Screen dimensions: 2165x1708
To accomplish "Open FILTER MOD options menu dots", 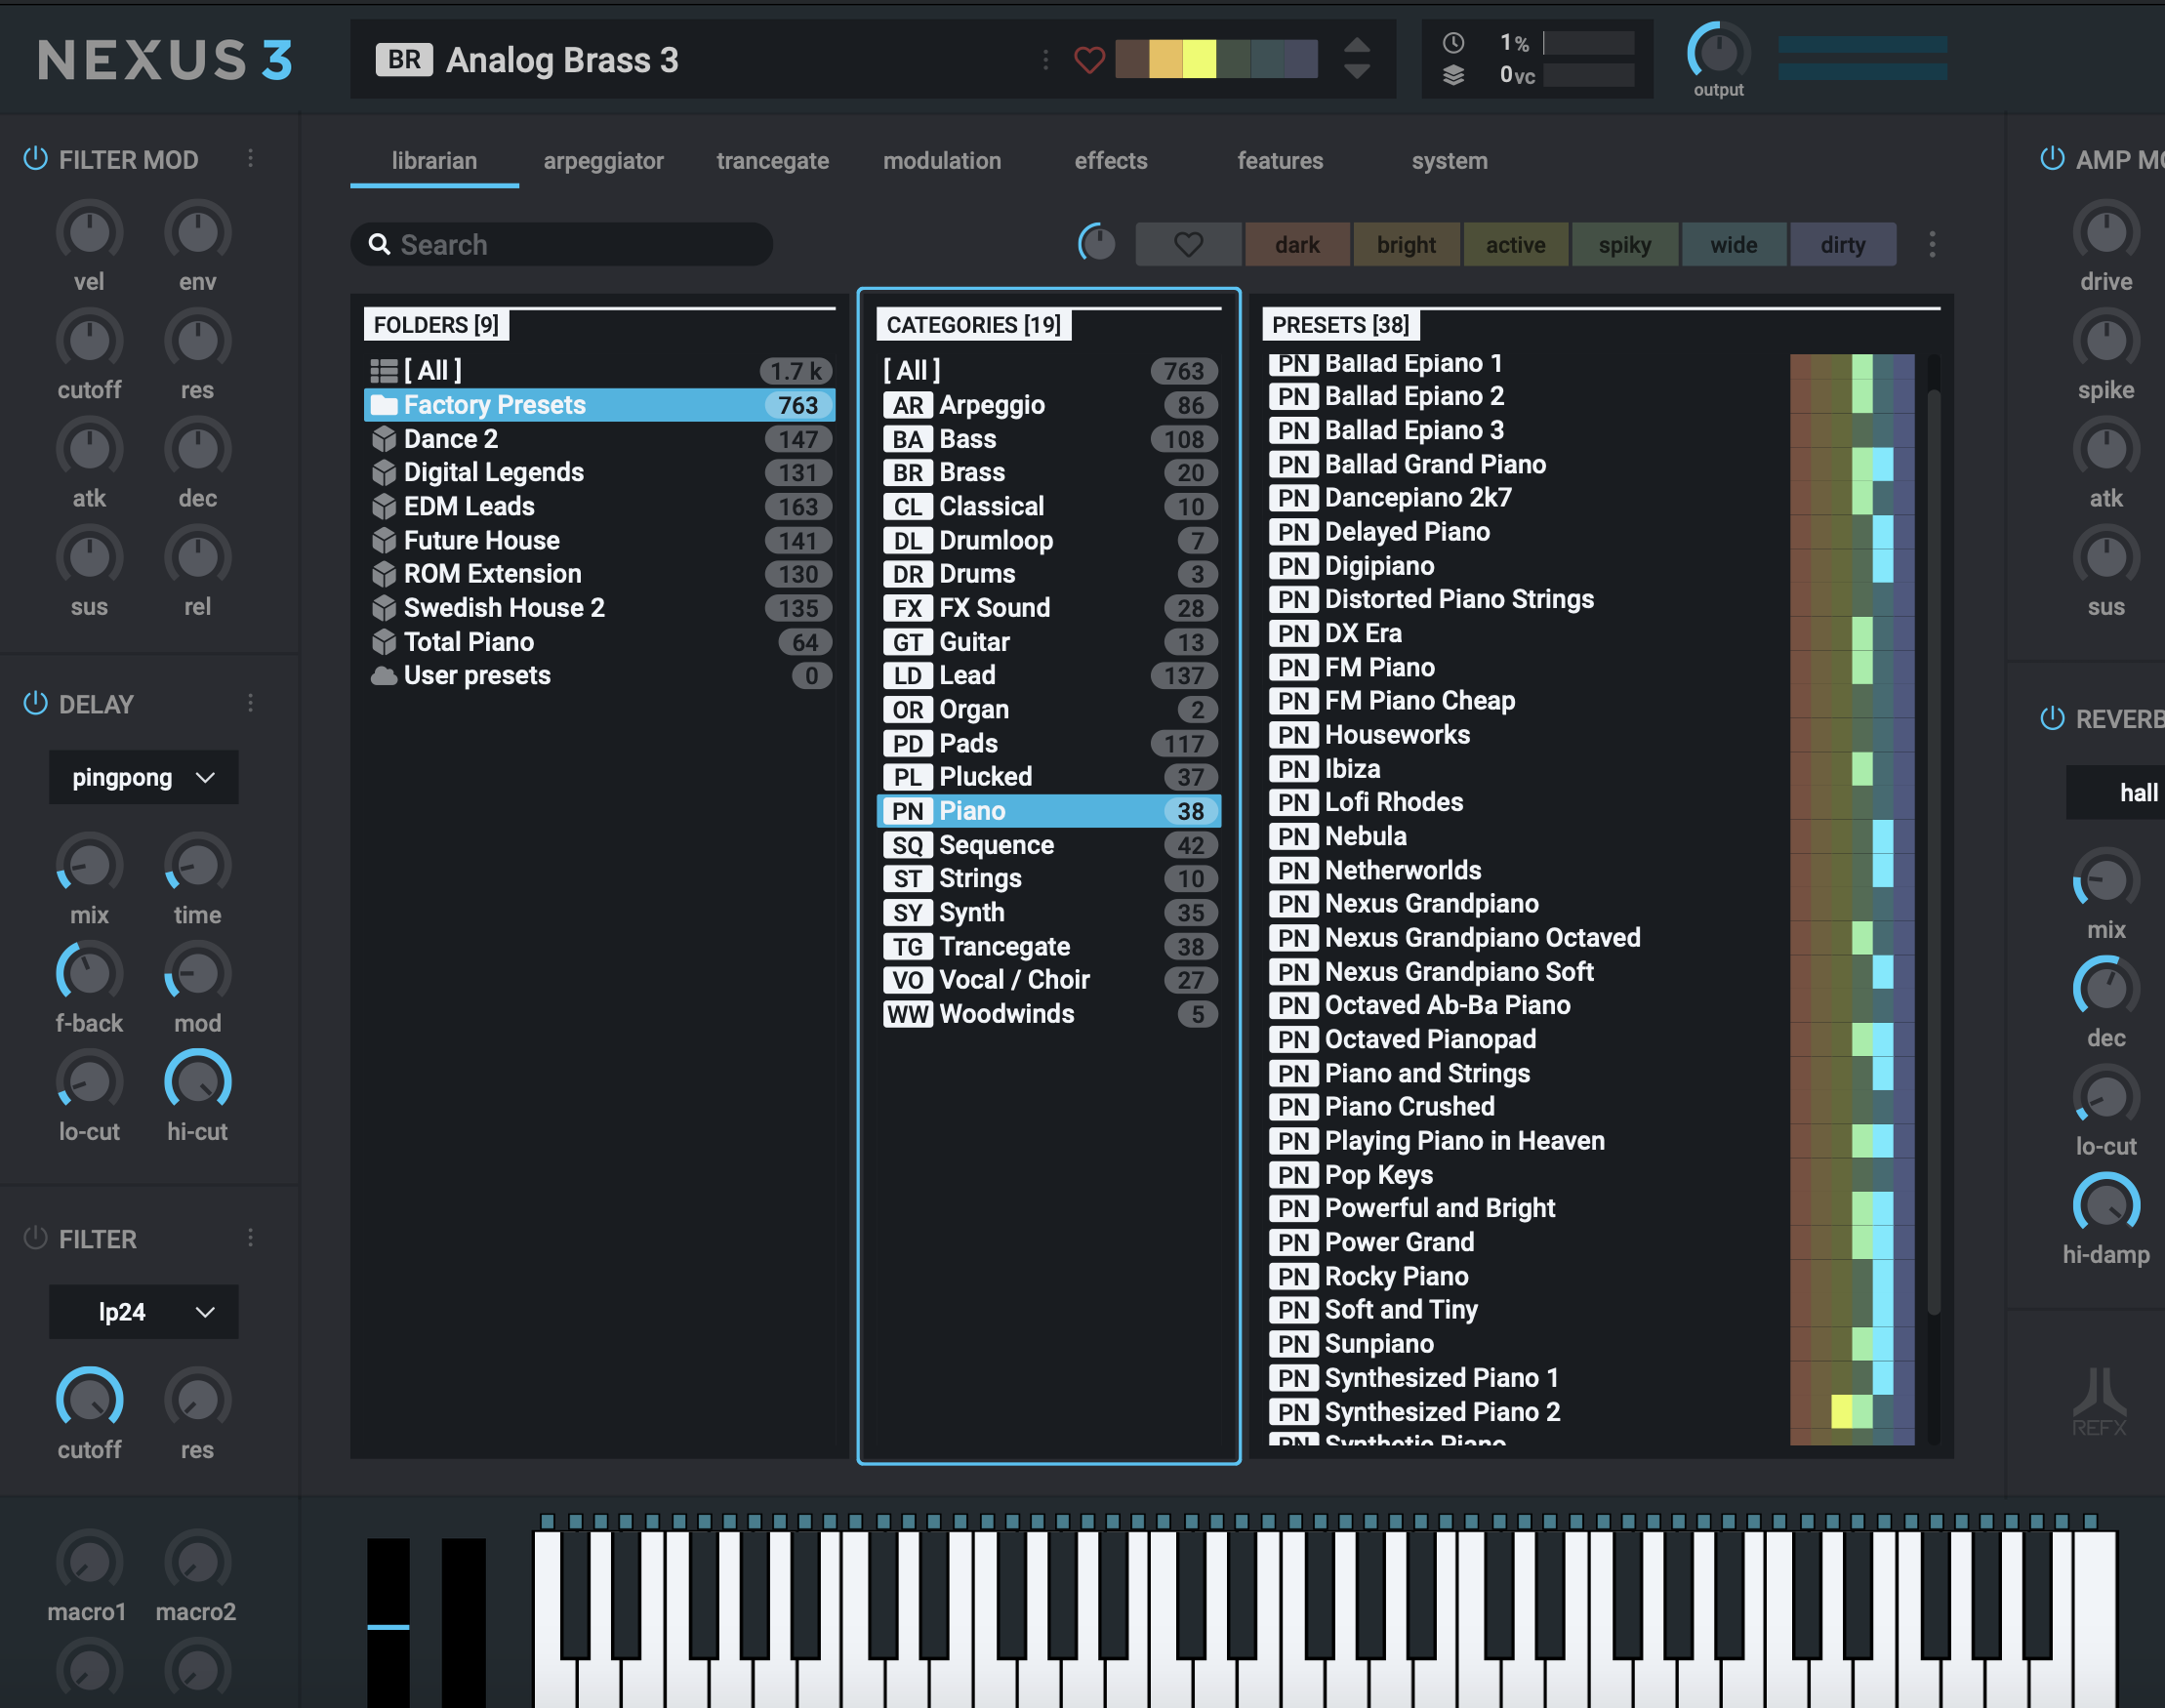I will click(x=250, y=158).
